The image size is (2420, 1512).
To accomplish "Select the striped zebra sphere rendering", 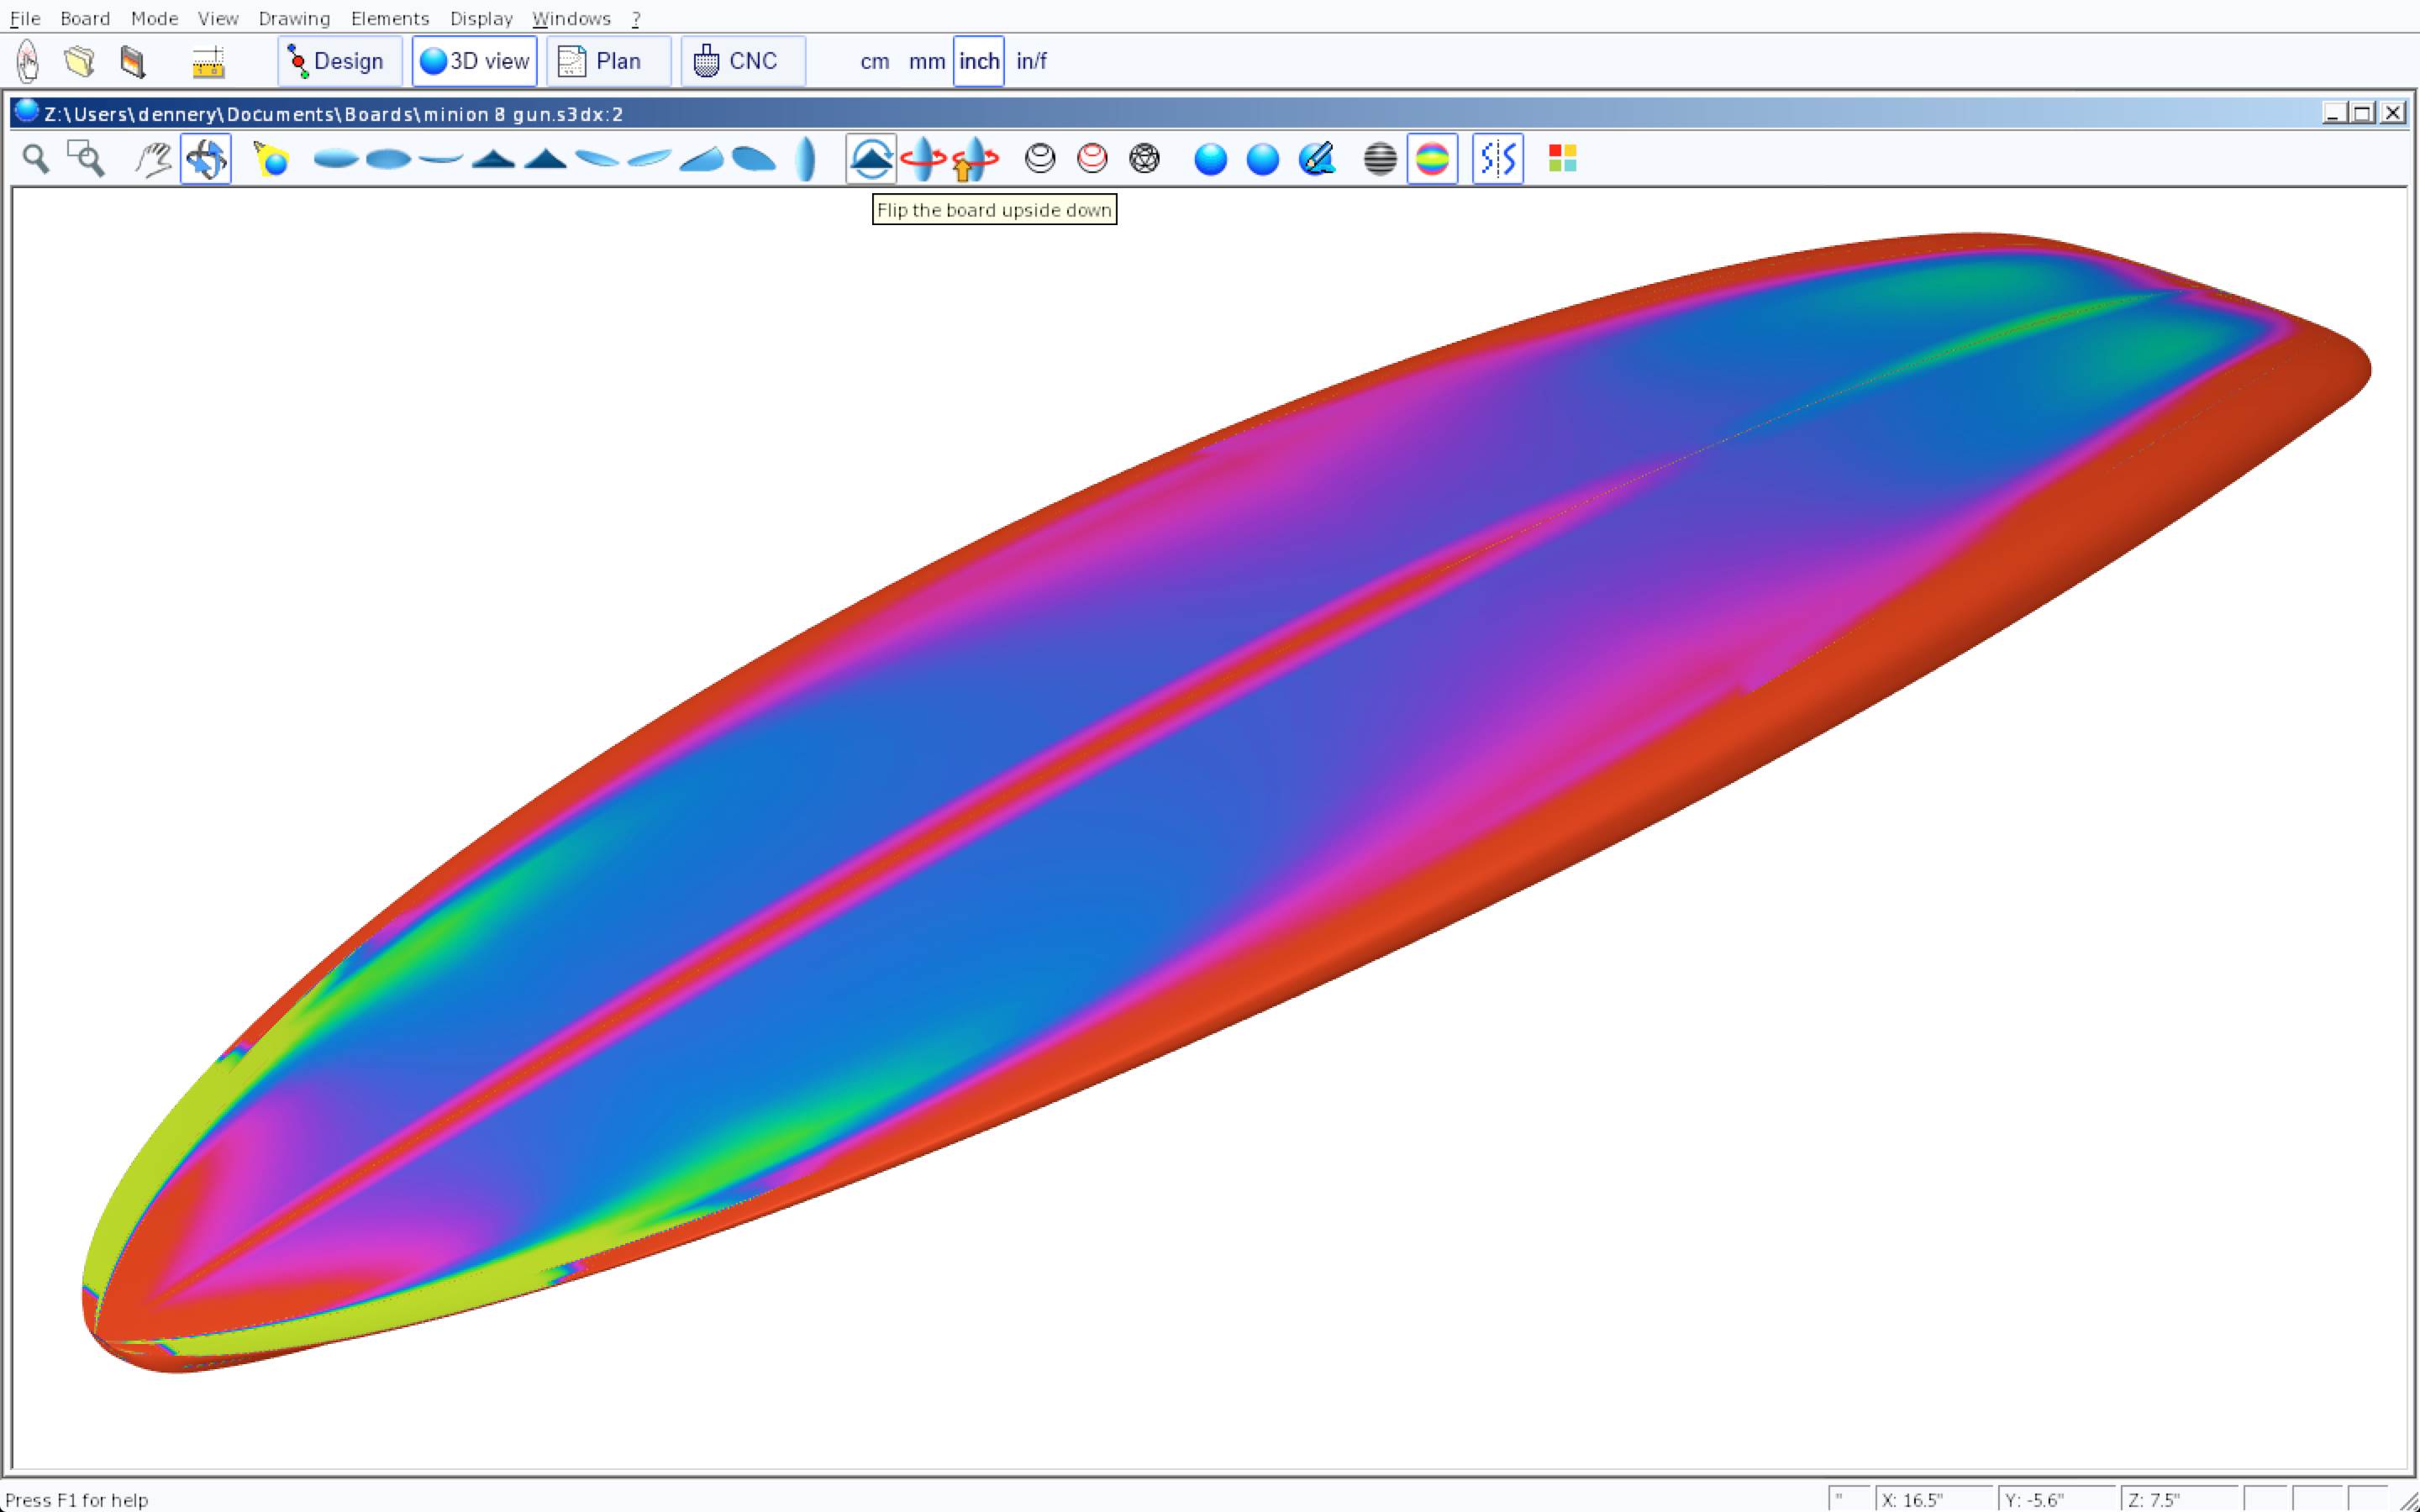I will click(1380, 159).
